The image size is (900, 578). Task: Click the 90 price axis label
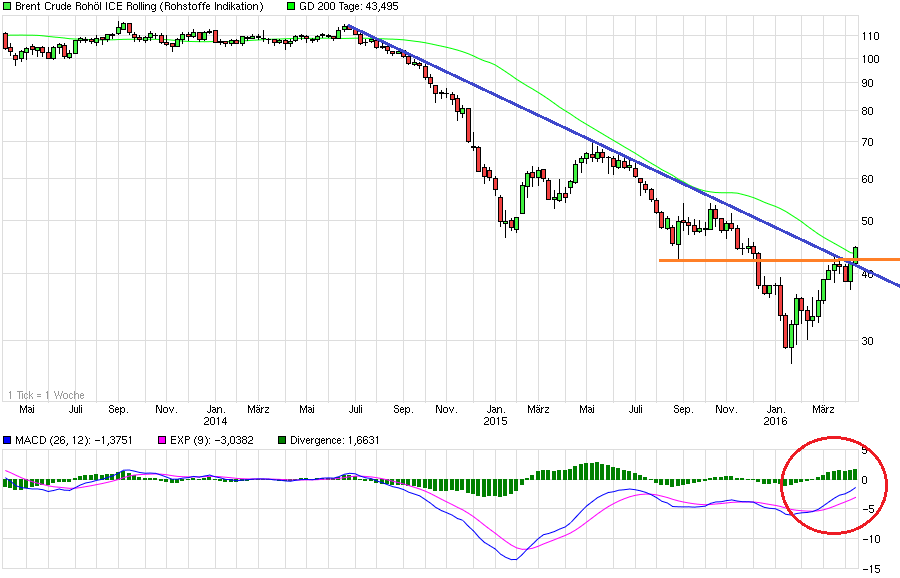point(868,83)
